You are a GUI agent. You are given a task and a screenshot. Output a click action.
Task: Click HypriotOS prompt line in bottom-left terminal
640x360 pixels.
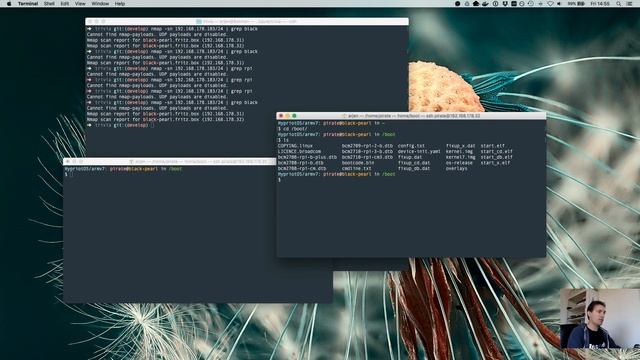point(123,169)
